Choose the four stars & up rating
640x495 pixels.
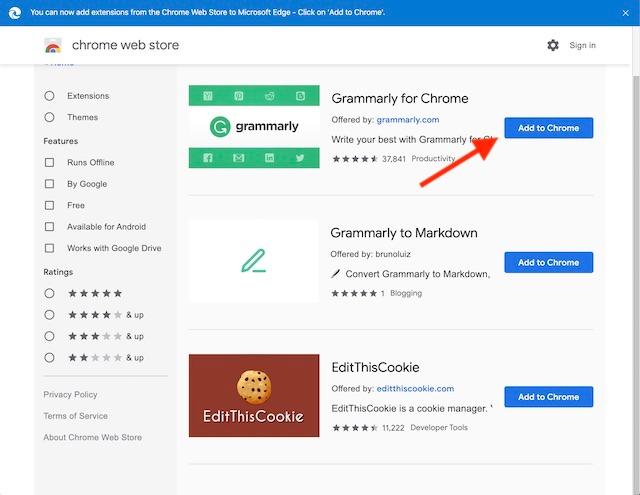(x=49, y=315)
